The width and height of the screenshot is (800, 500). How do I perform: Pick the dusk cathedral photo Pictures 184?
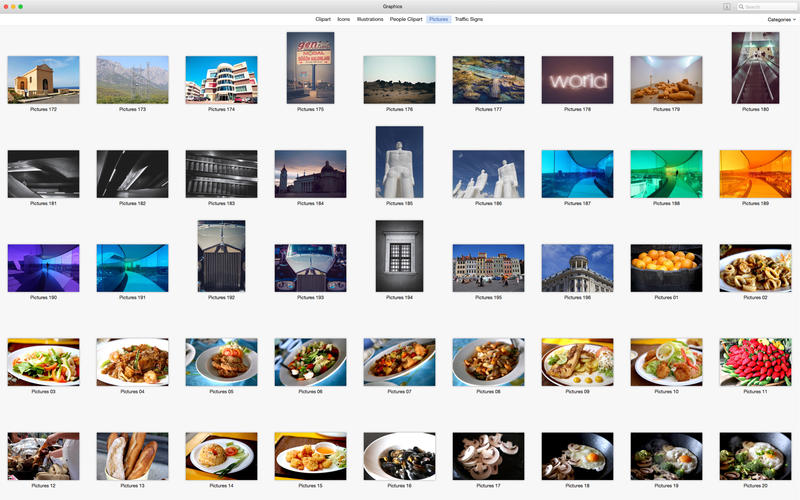[310, 174]
